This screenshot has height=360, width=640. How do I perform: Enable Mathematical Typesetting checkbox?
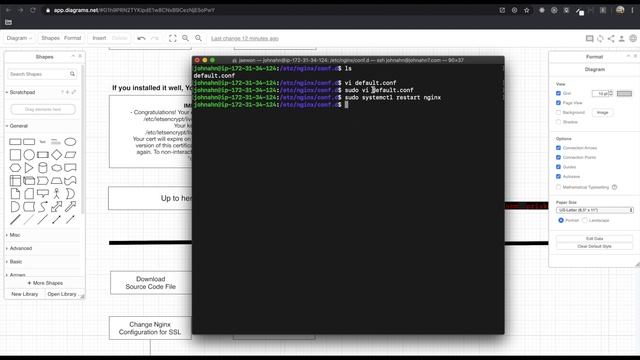tap(558, 187)
